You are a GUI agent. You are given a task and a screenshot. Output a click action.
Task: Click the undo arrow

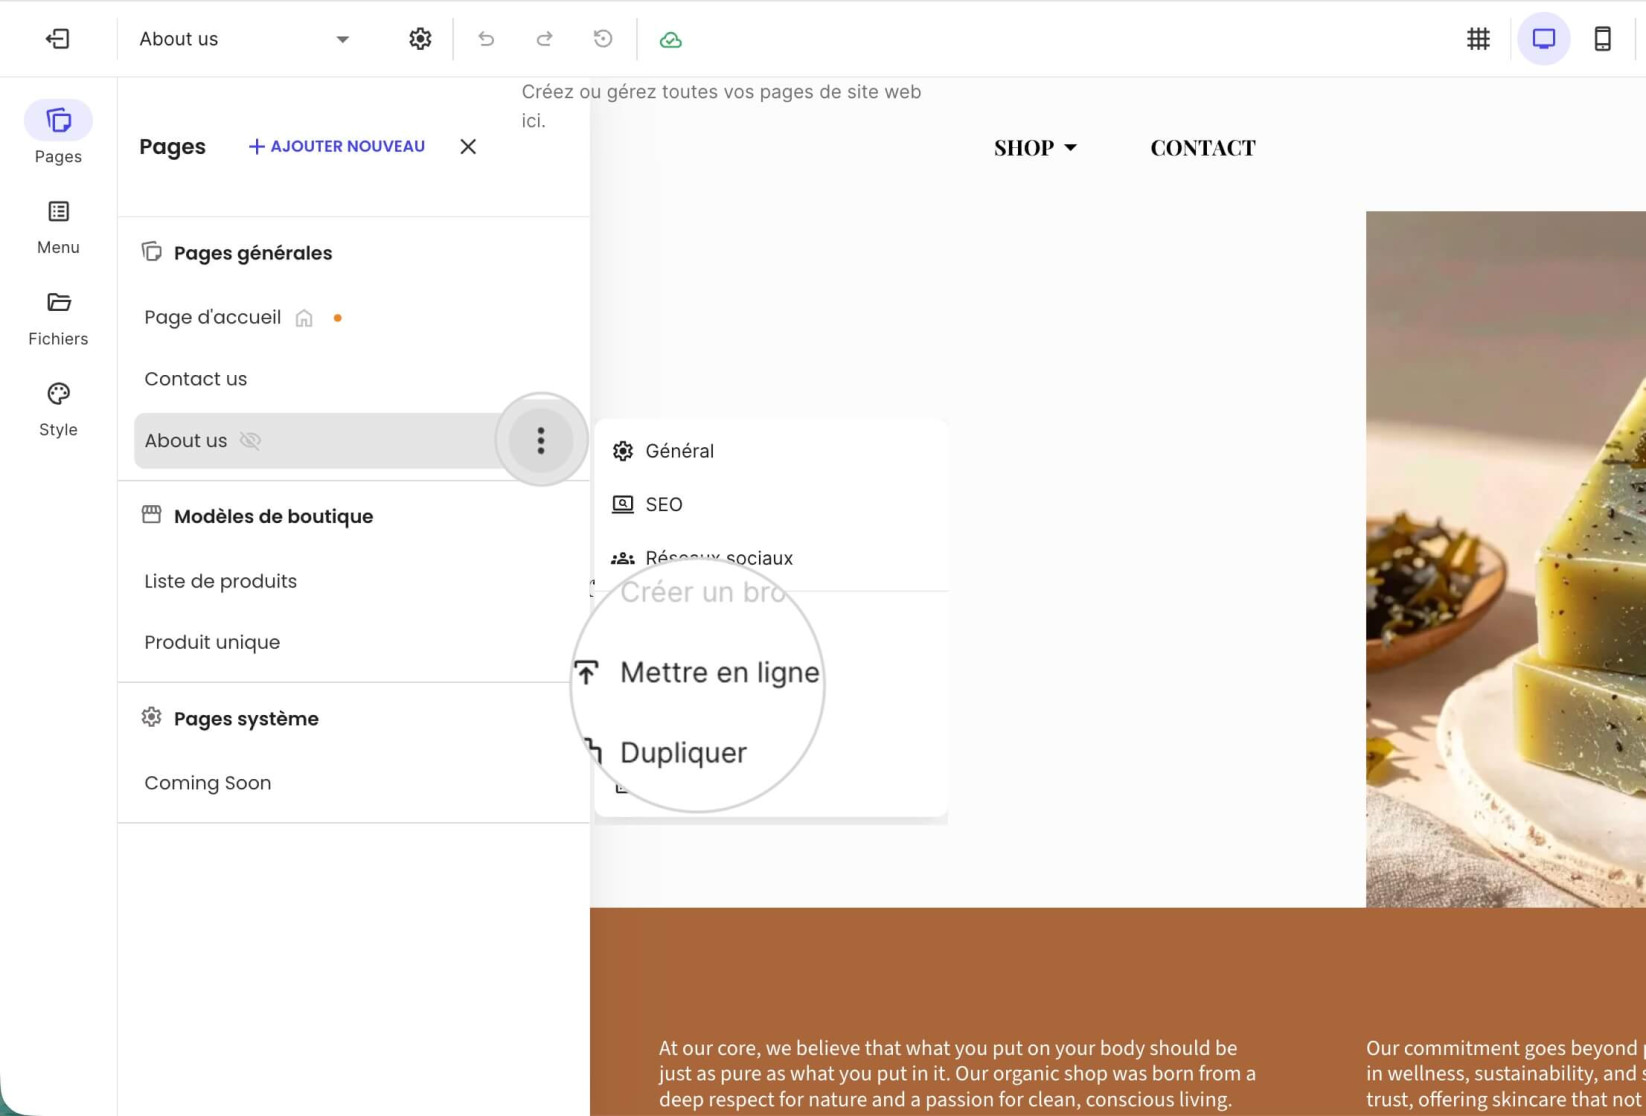pyautogui.click(x=486, y=39)
